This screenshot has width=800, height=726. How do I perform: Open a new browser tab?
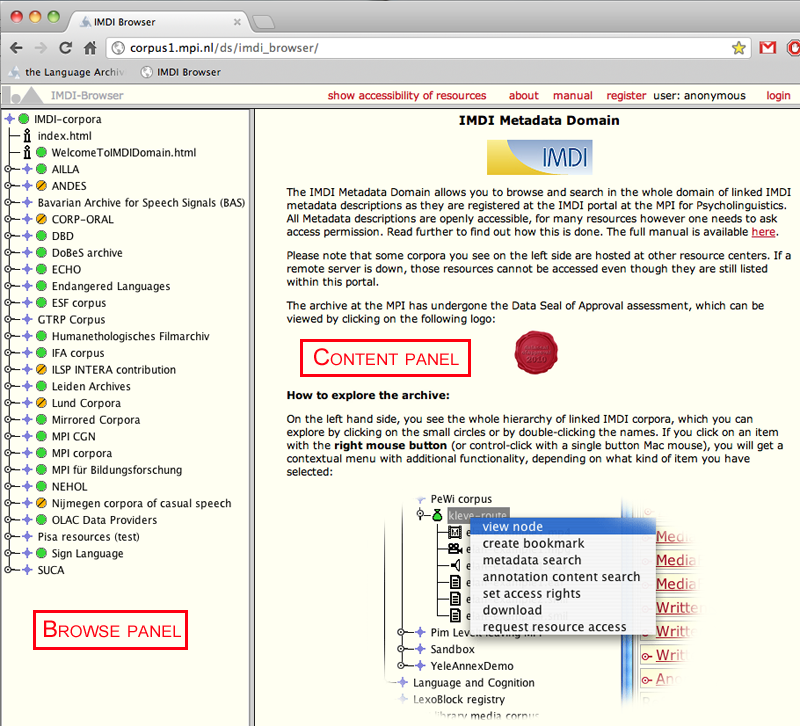click(264, 22)
